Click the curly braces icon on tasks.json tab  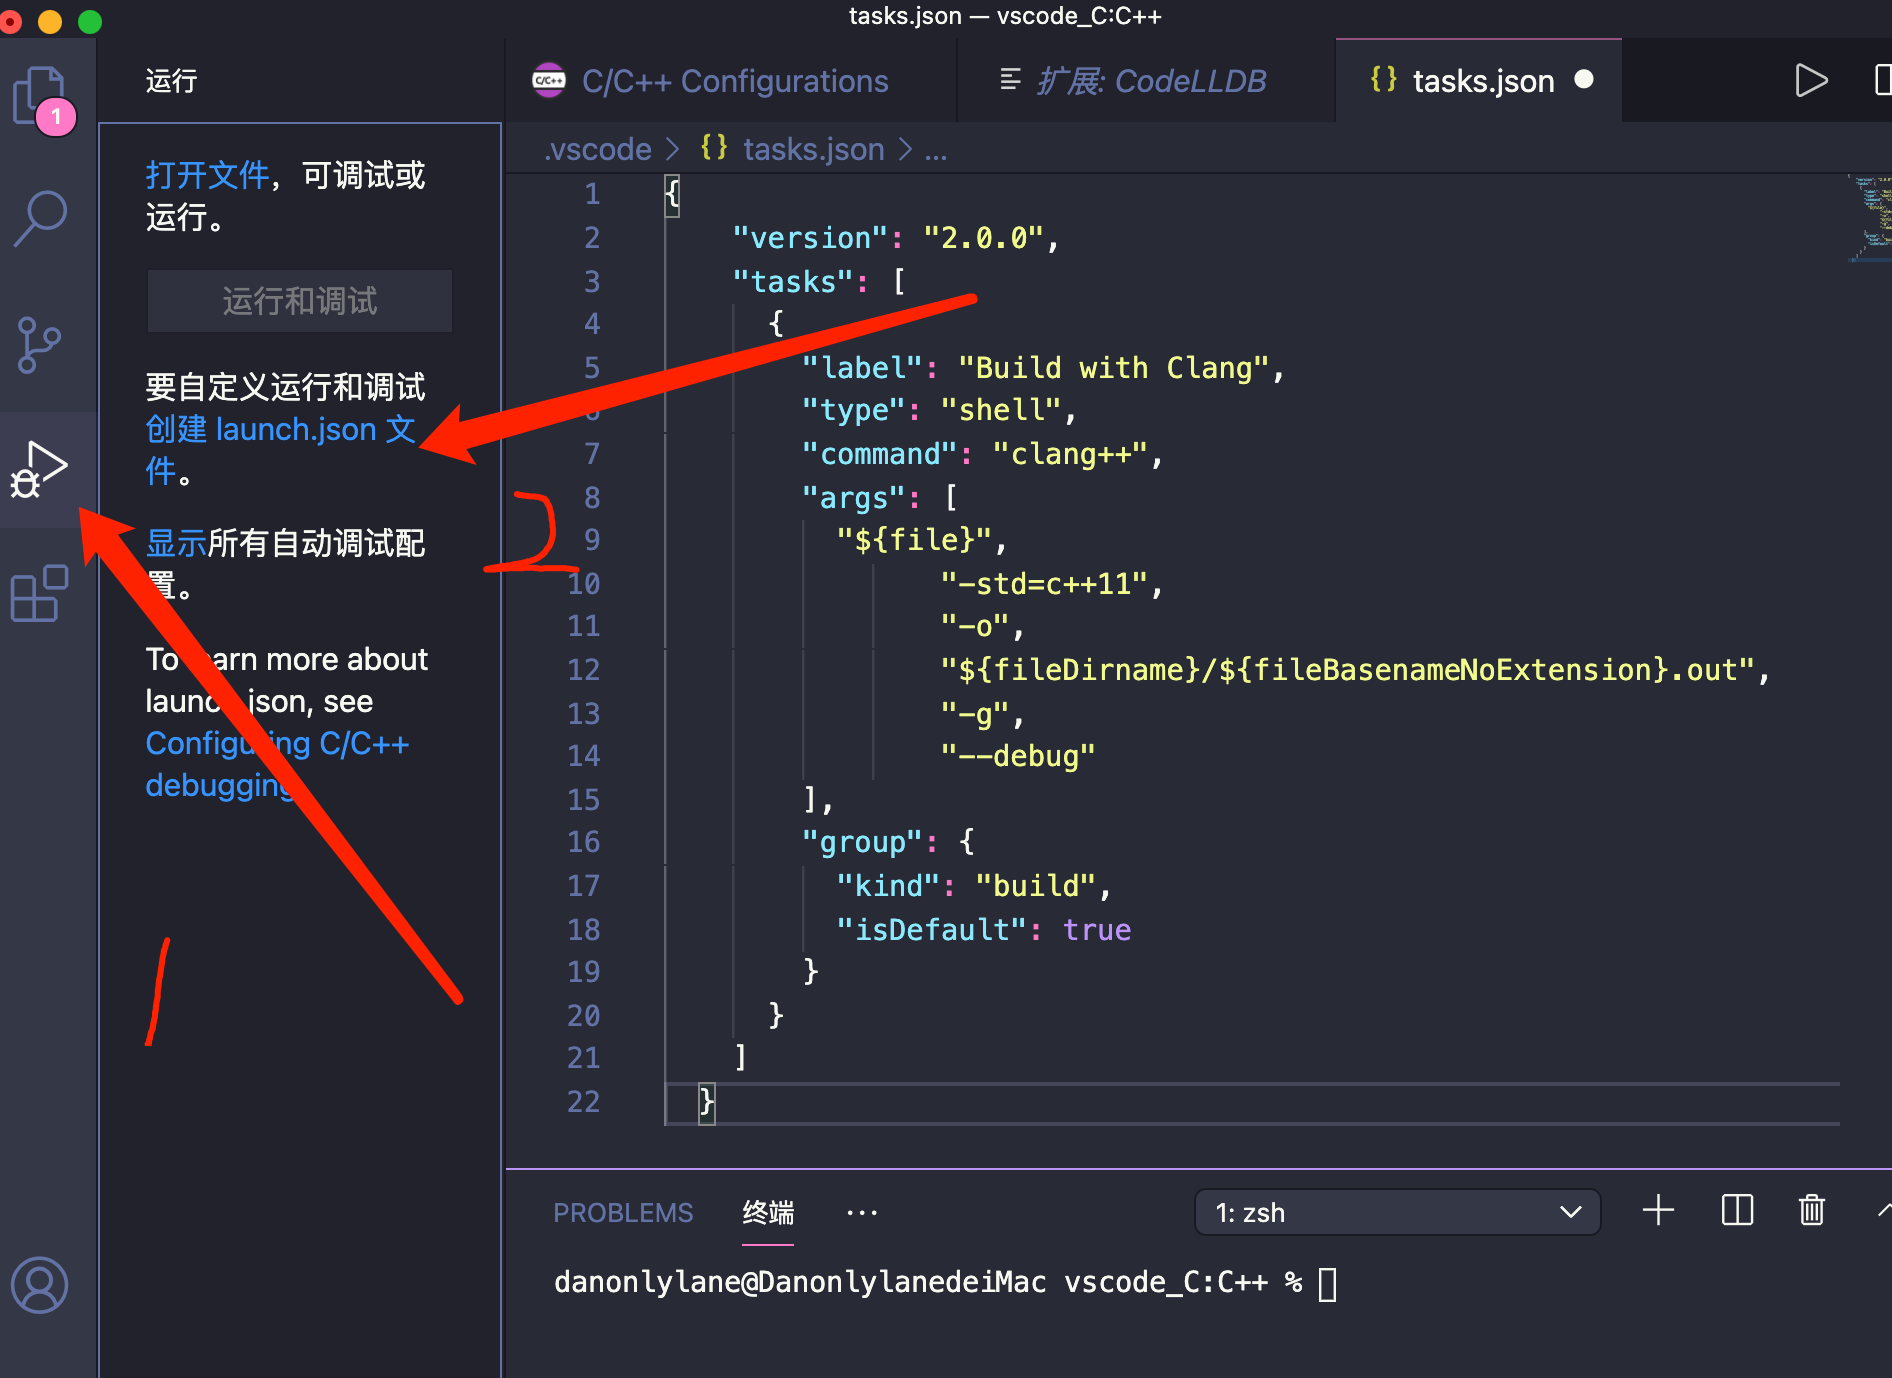point(1383,80)
